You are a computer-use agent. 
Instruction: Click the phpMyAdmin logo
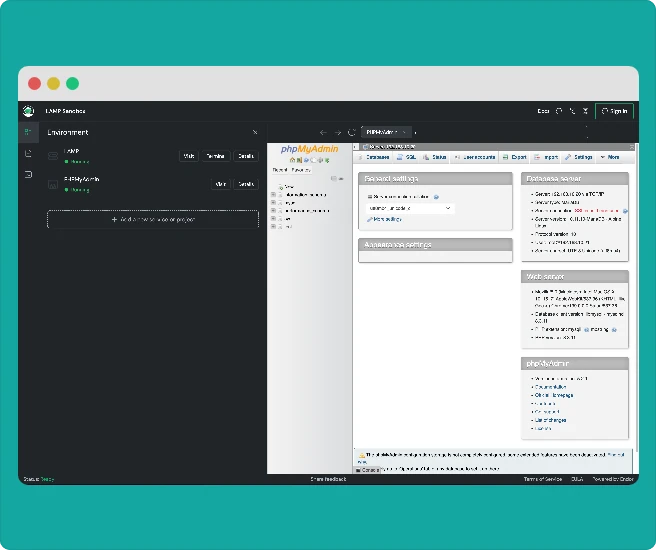coord(310,149)
